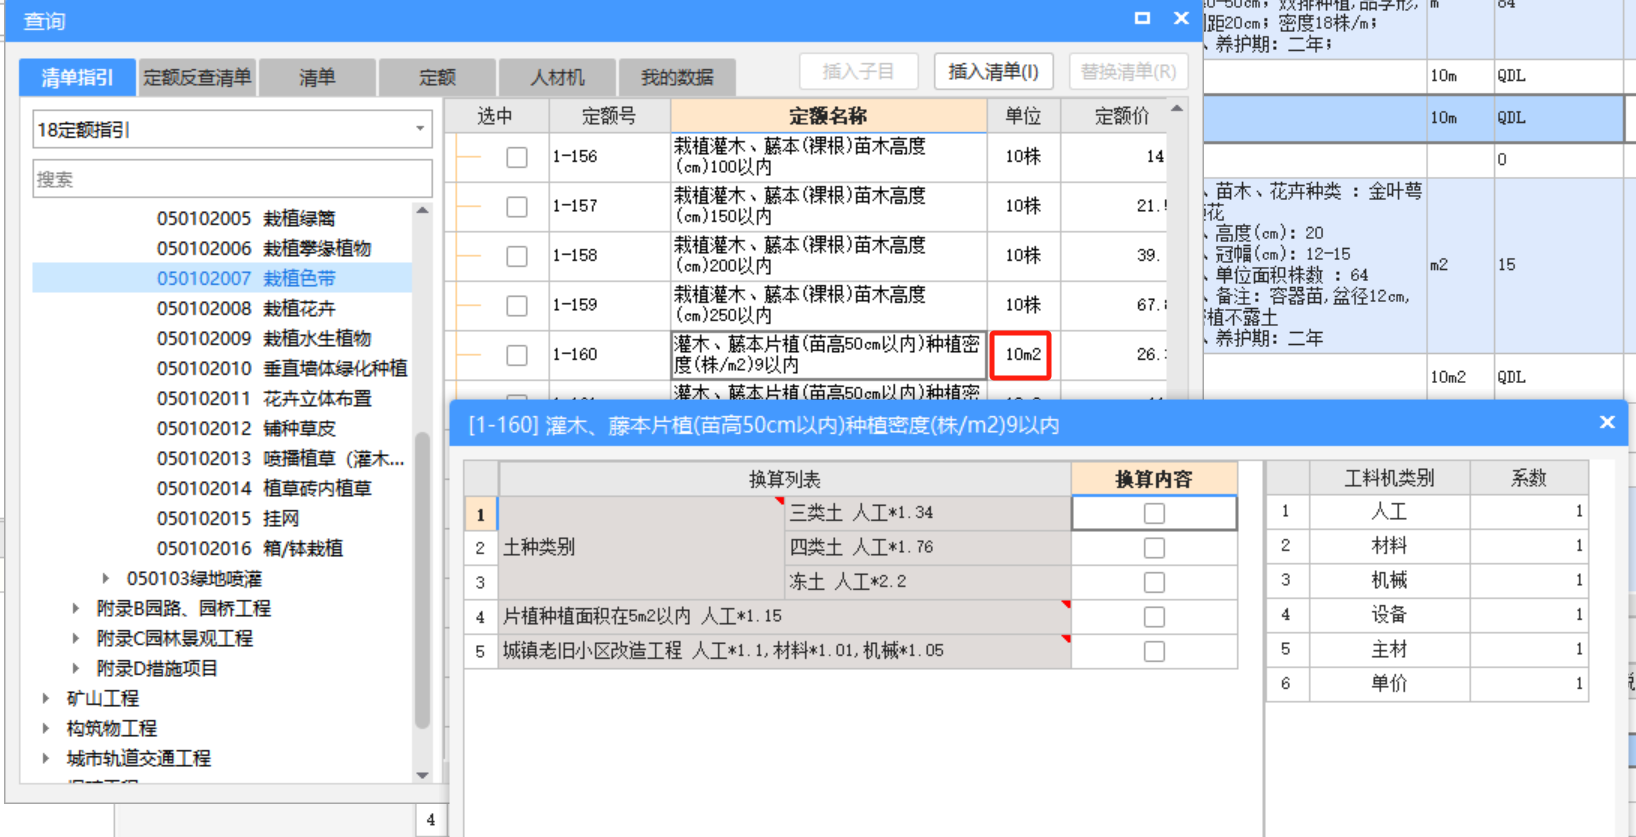Tick the checkbox for quota 1-160
Screen dimensions: 1636x837
point(516,355)
